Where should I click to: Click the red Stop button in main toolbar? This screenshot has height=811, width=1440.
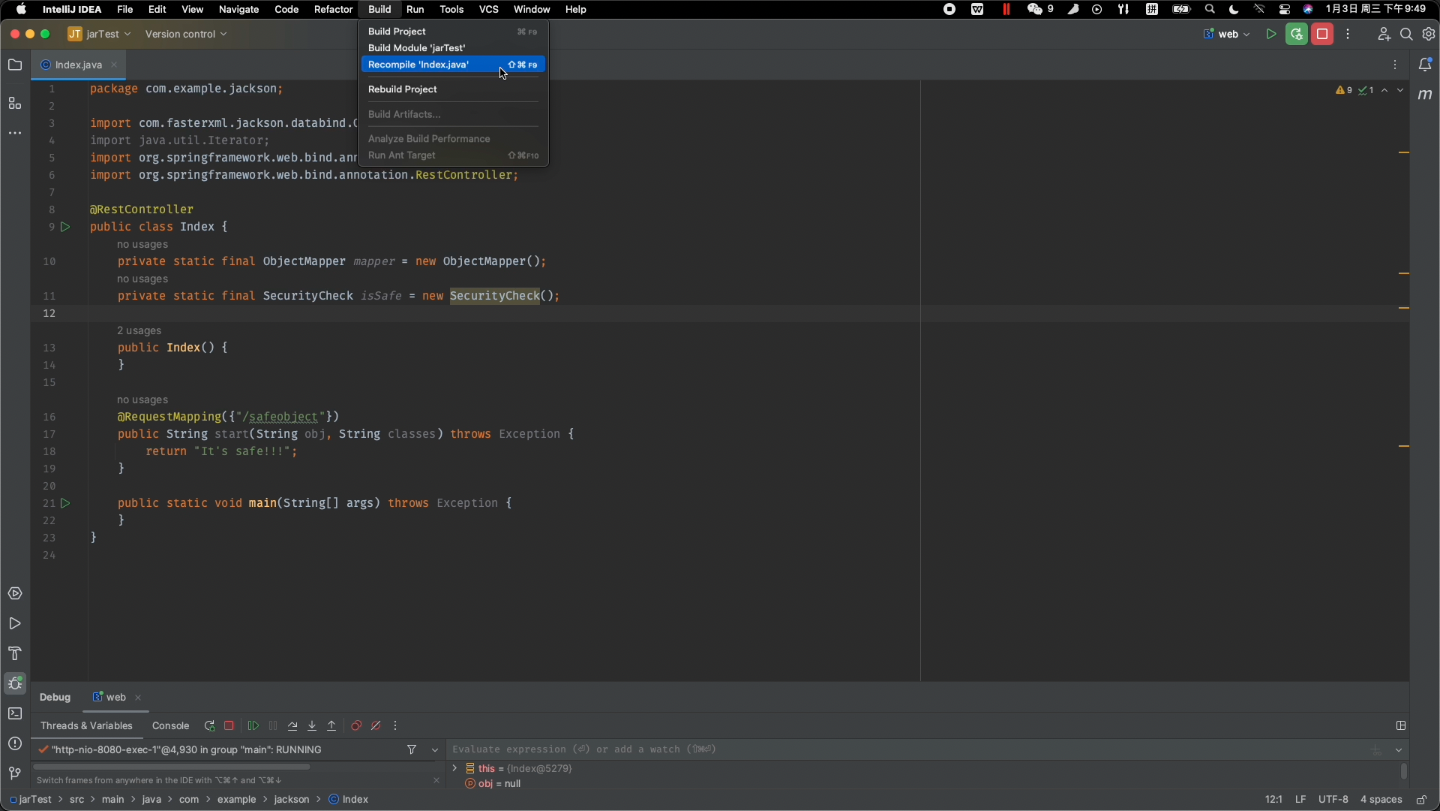pos(1322,34)
